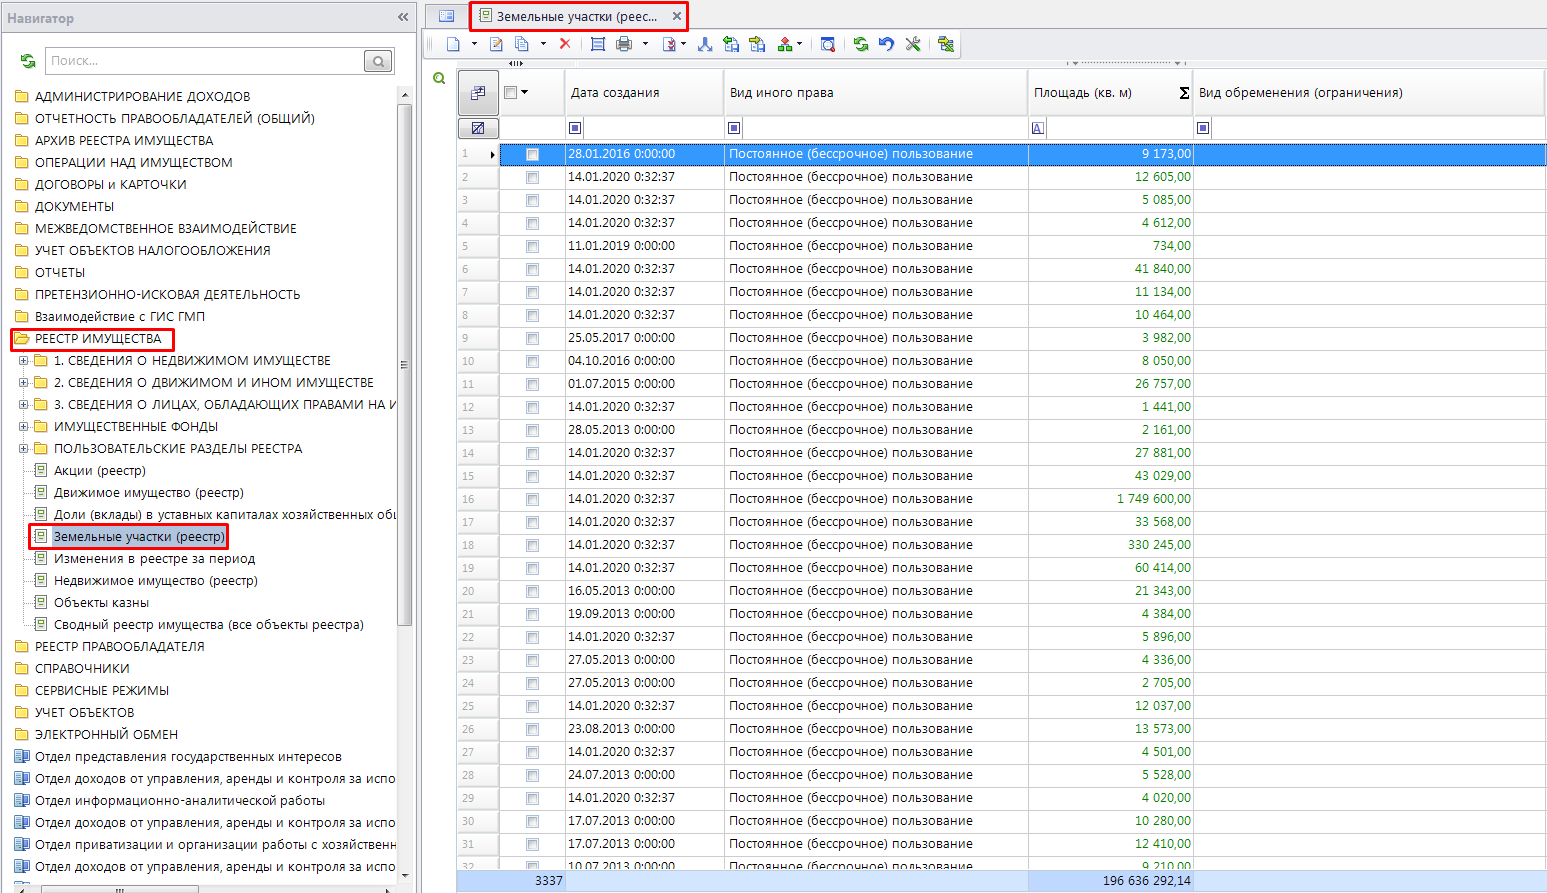Click the copy record icon
This screenshot has height=893, width=1547.
pos(522,44)
